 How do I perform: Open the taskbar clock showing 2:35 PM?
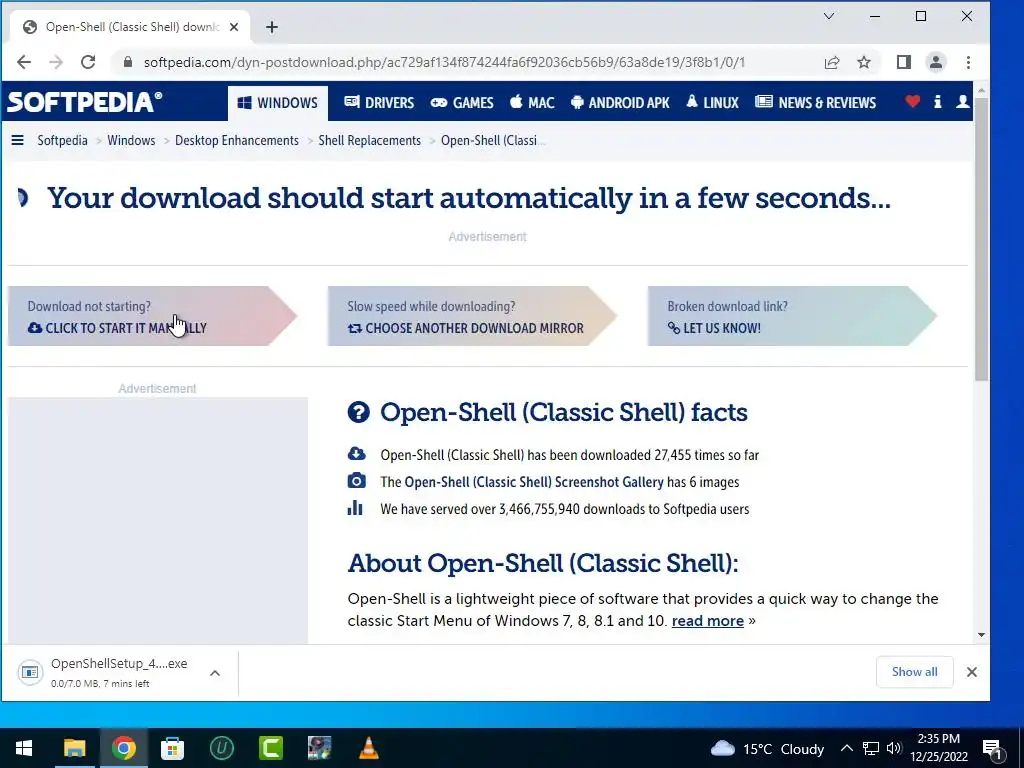click(x=939, y=748)
